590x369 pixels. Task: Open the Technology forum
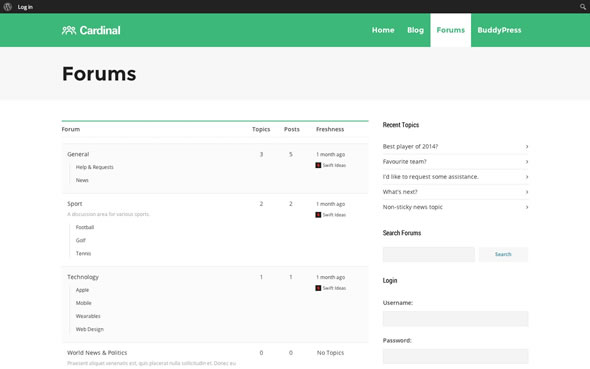coord(83,277)
